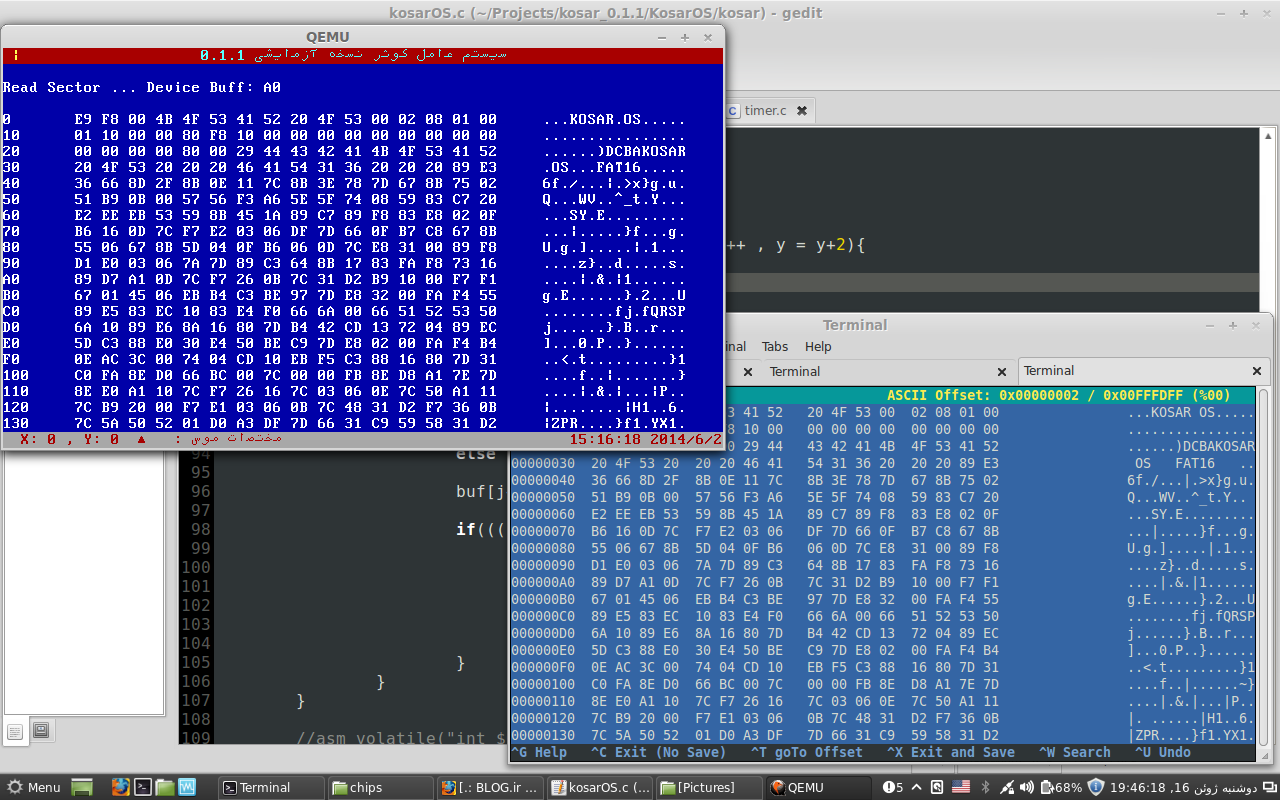The width and height of the screenshot is (1280, 800).
Task: Click the system monitor launcher icon
Action: point(187,787)
